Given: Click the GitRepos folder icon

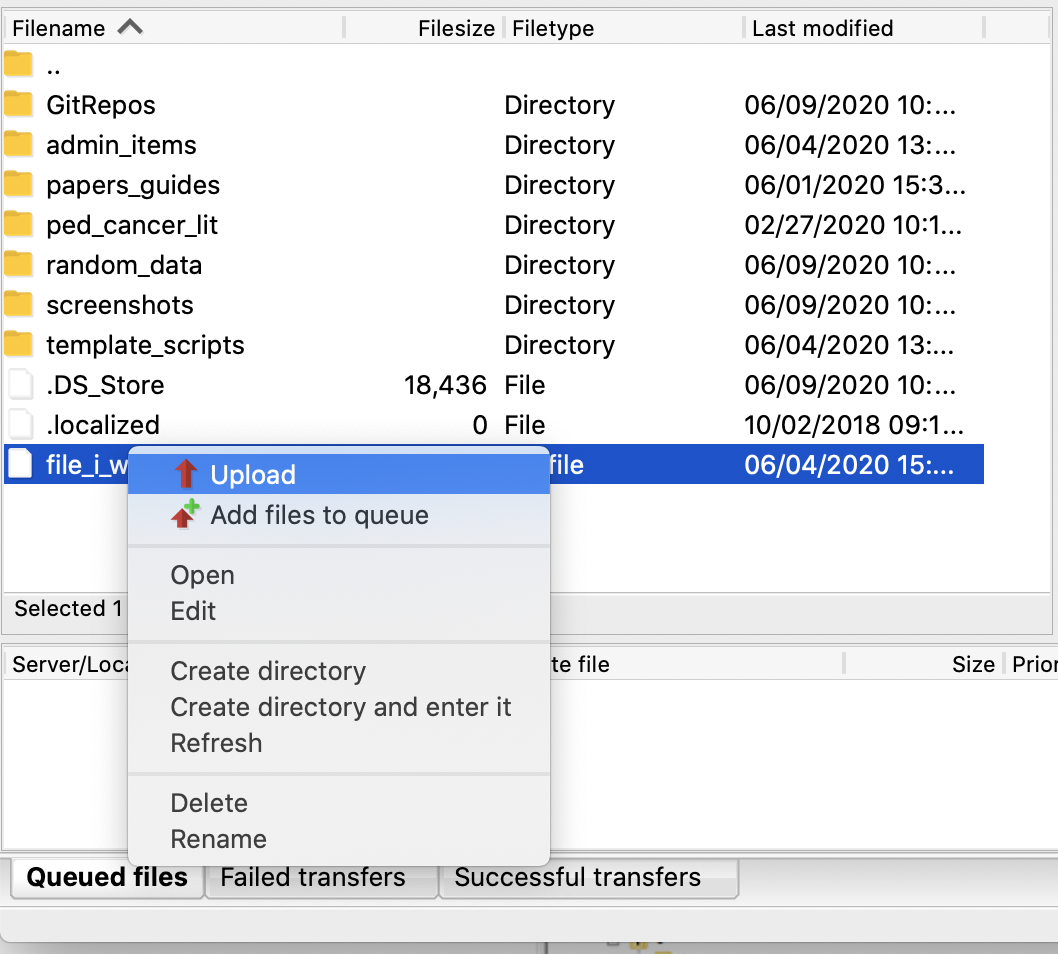Looking at the screenshot, I should click(x=19, y=104).
